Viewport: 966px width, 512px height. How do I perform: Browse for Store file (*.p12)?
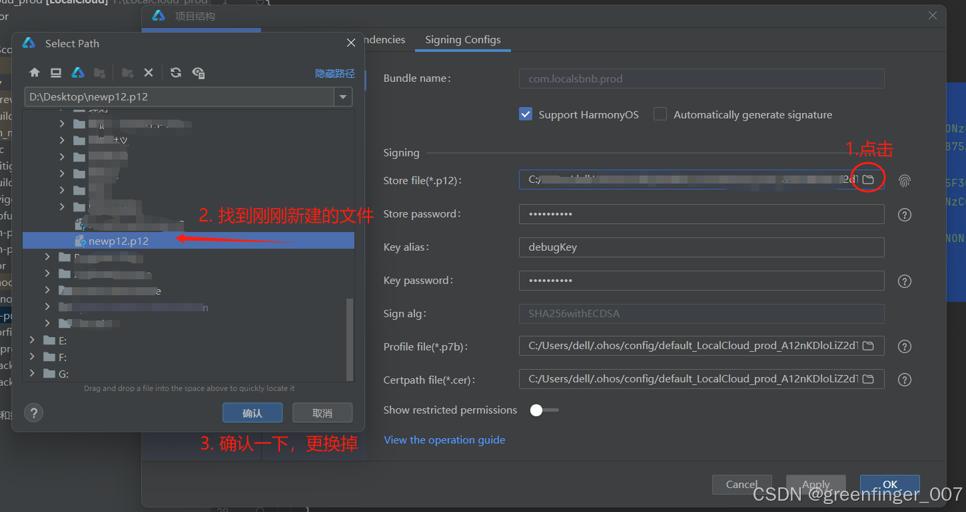point(868,179)
